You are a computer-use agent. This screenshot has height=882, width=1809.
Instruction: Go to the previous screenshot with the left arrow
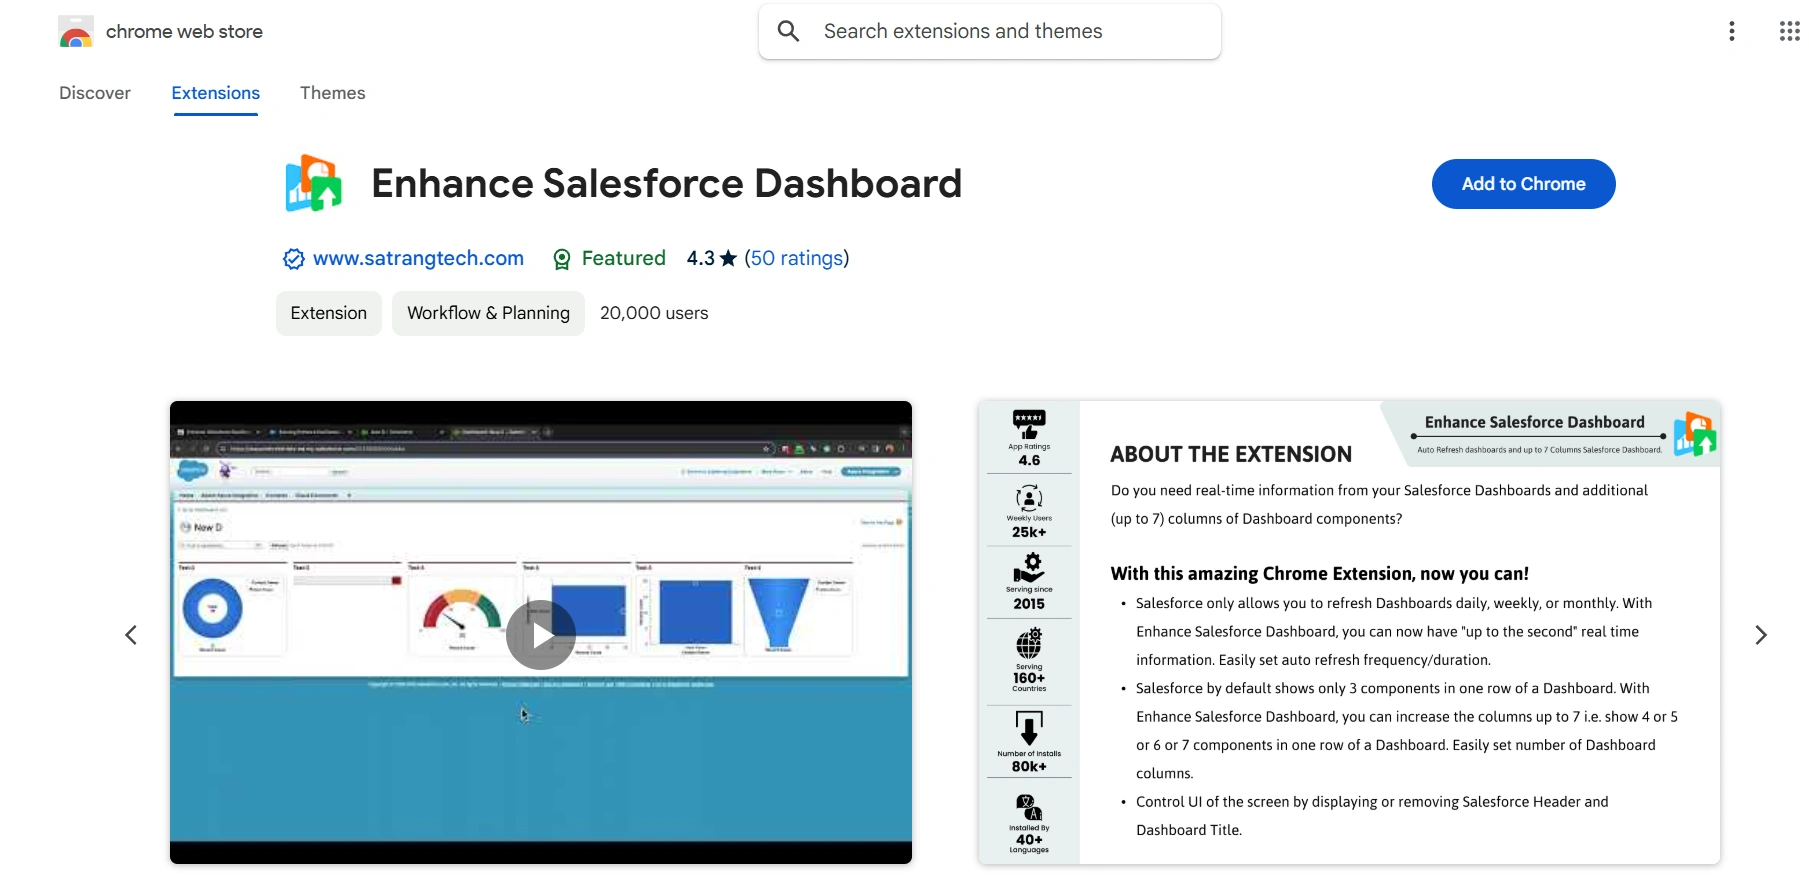click(x=131, y=635)
